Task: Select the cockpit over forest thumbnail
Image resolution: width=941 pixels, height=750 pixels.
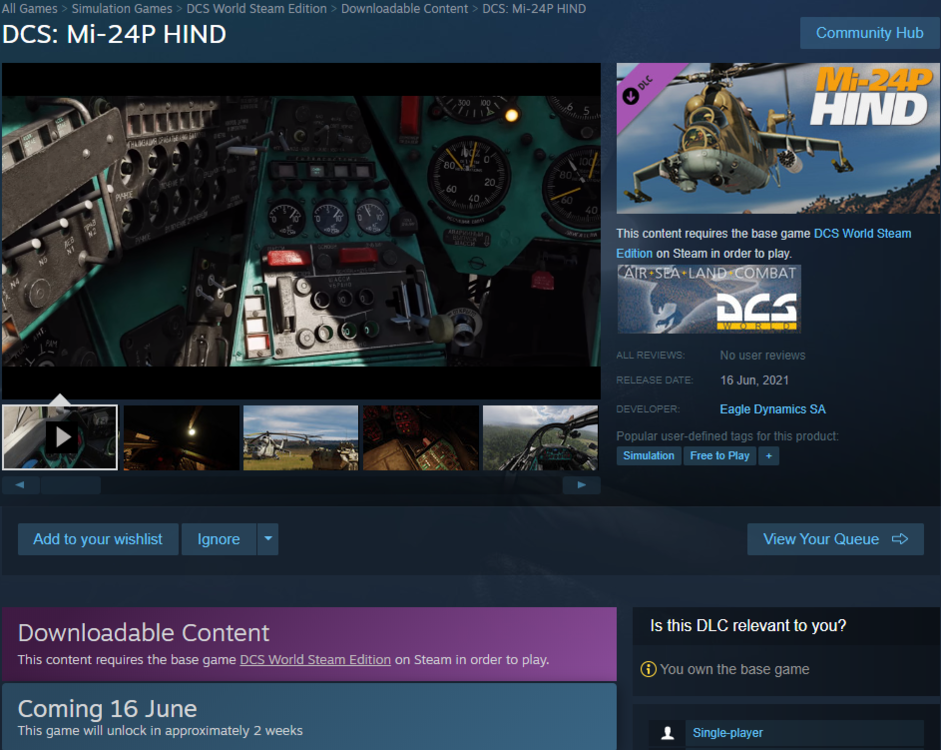Action: point(540,437)
